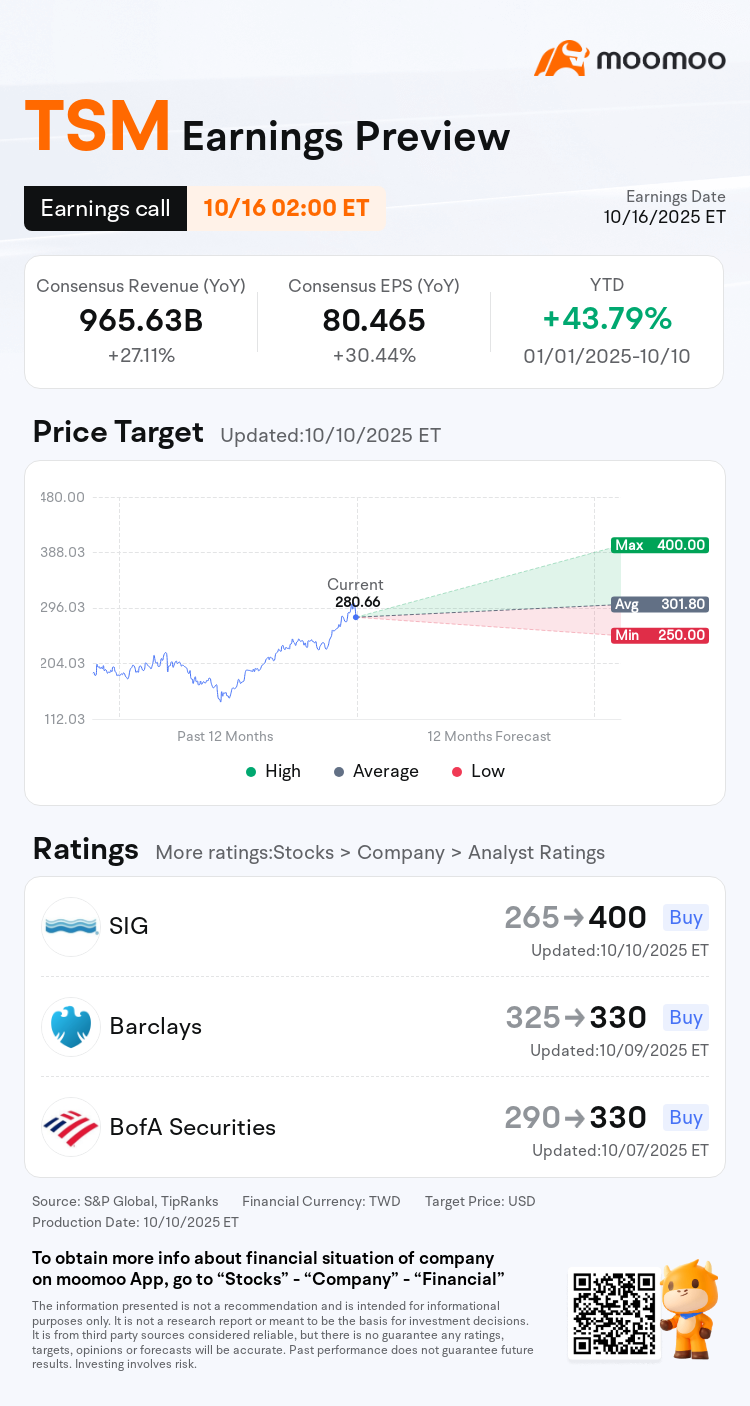Click the QR code image
Screen dimensions: 750x1406
(x=614, y=1313)
